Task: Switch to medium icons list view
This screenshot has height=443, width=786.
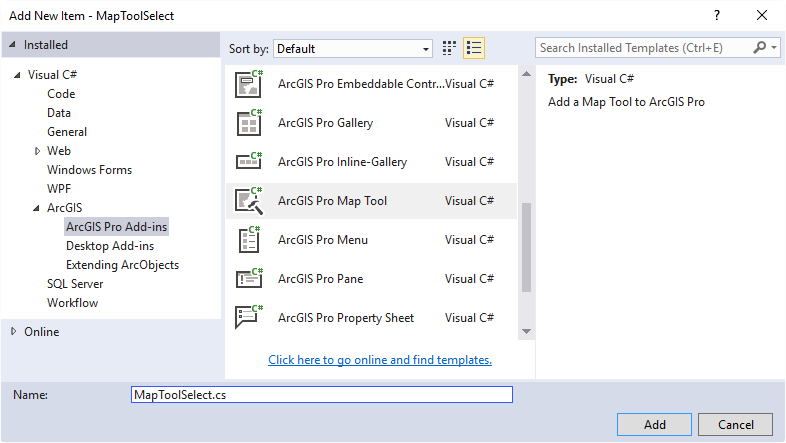Action: coord(474,48)
